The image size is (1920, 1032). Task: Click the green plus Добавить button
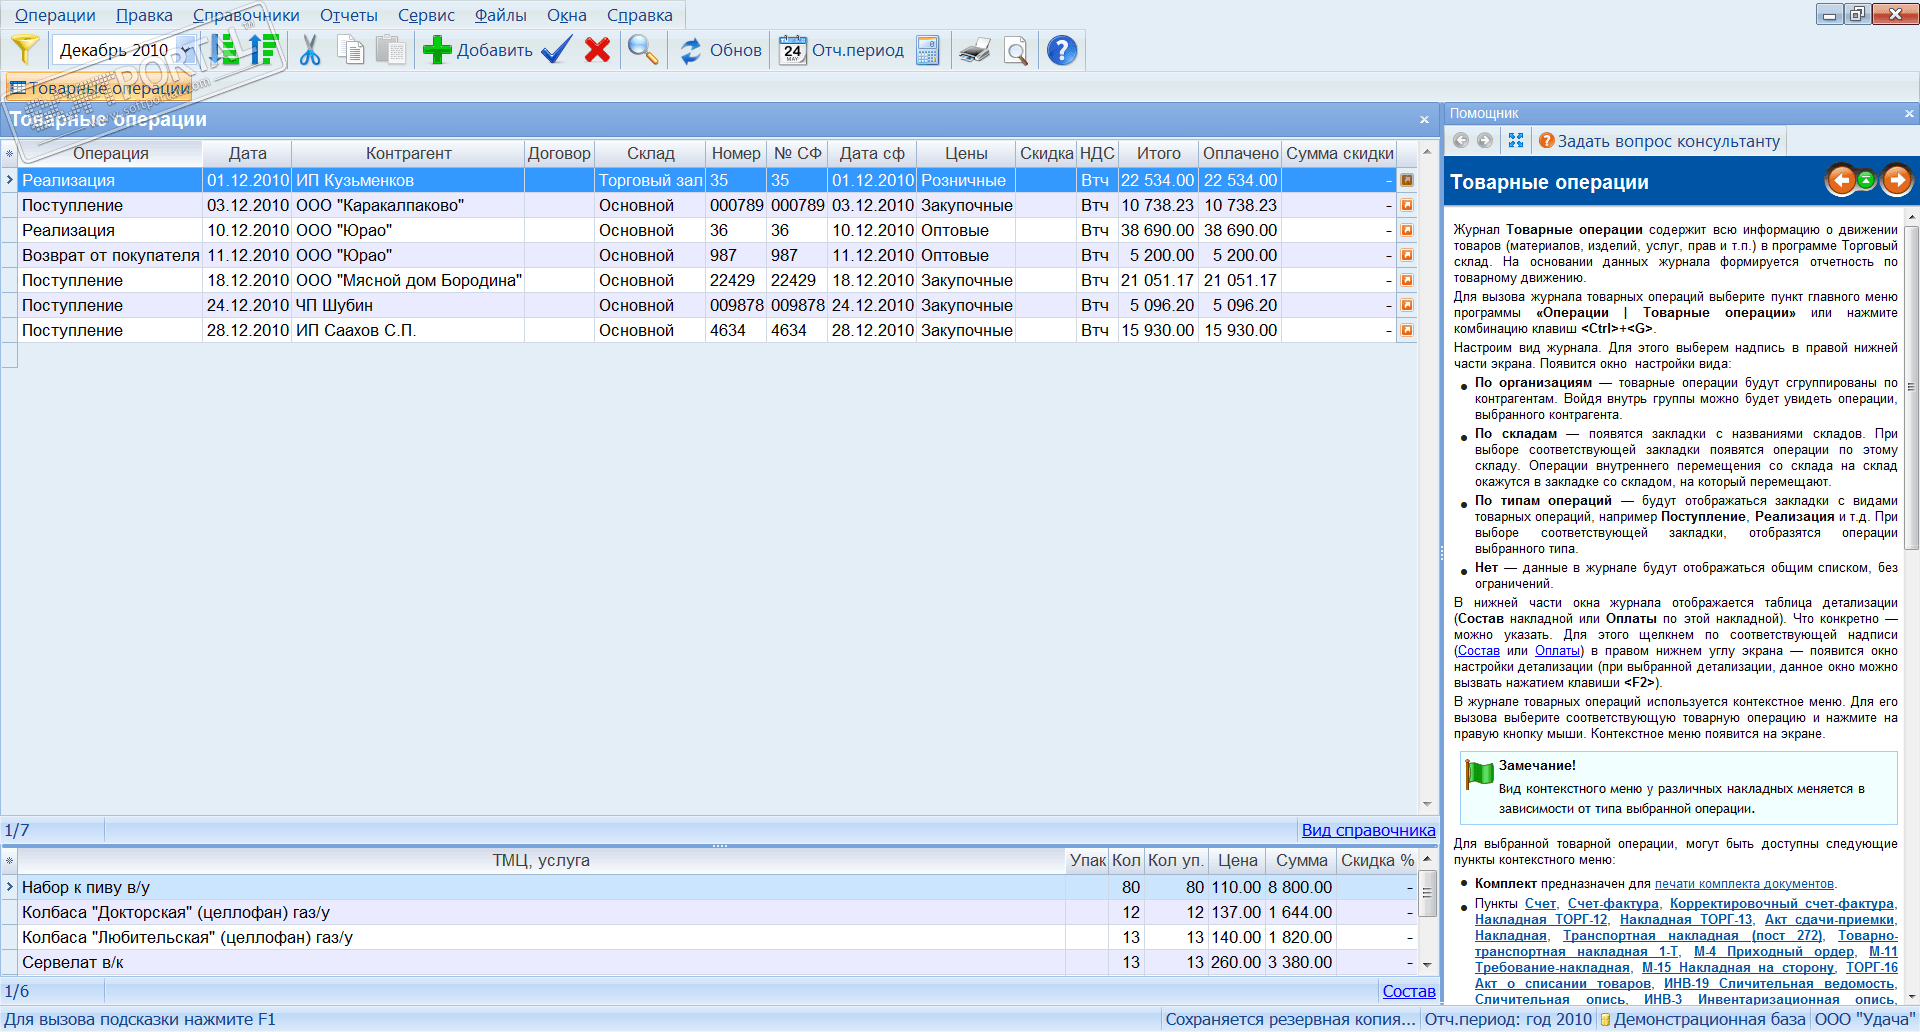[477, 50]
